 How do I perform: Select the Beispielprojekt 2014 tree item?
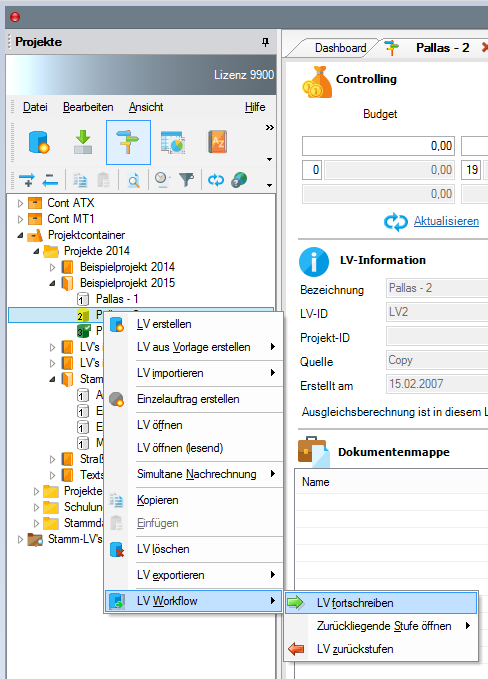coord(127,267)
